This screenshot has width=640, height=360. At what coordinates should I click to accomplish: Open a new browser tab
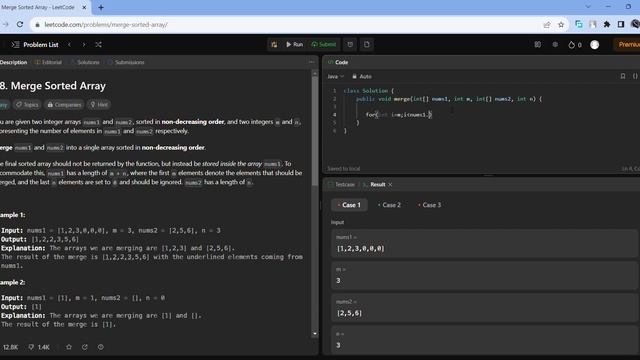[101, 7]
